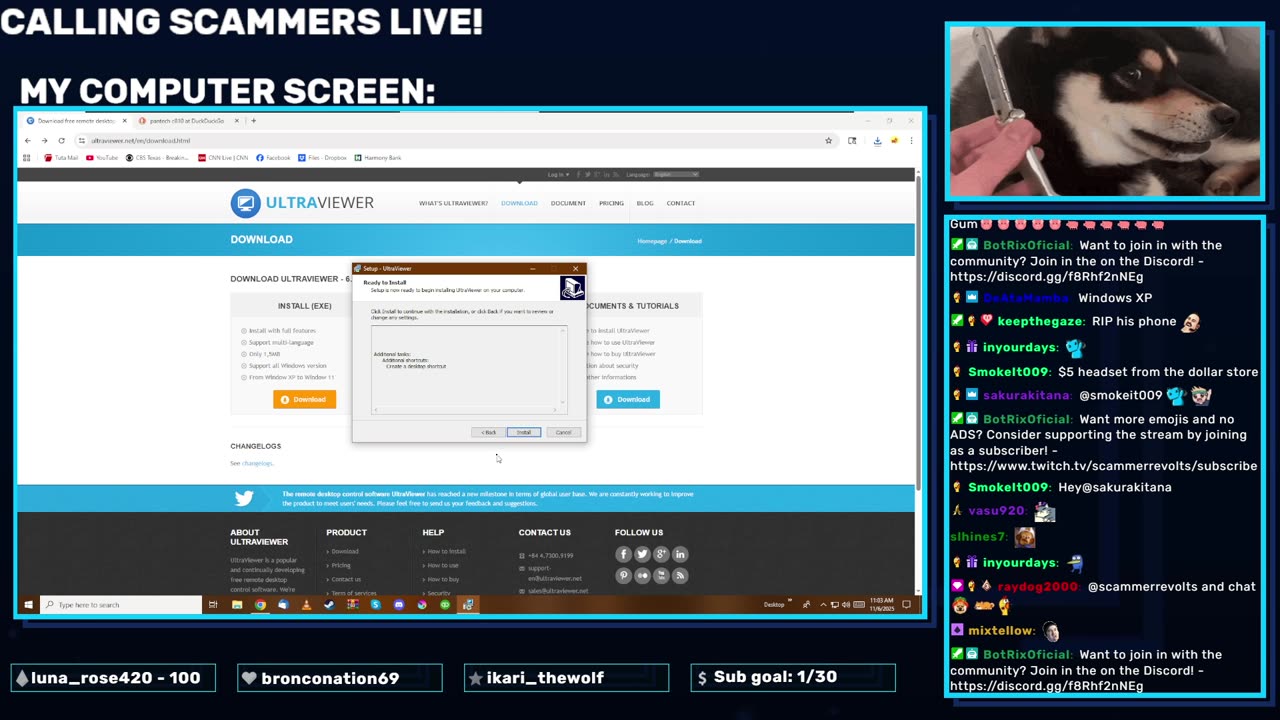Click the taskbar search box

click(121, 604)
